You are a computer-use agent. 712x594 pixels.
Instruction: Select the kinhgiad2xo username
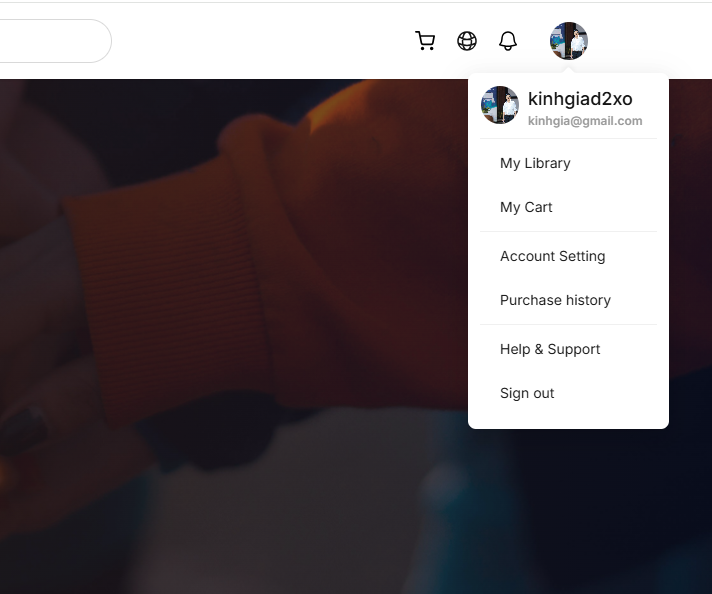click(580, 99)
